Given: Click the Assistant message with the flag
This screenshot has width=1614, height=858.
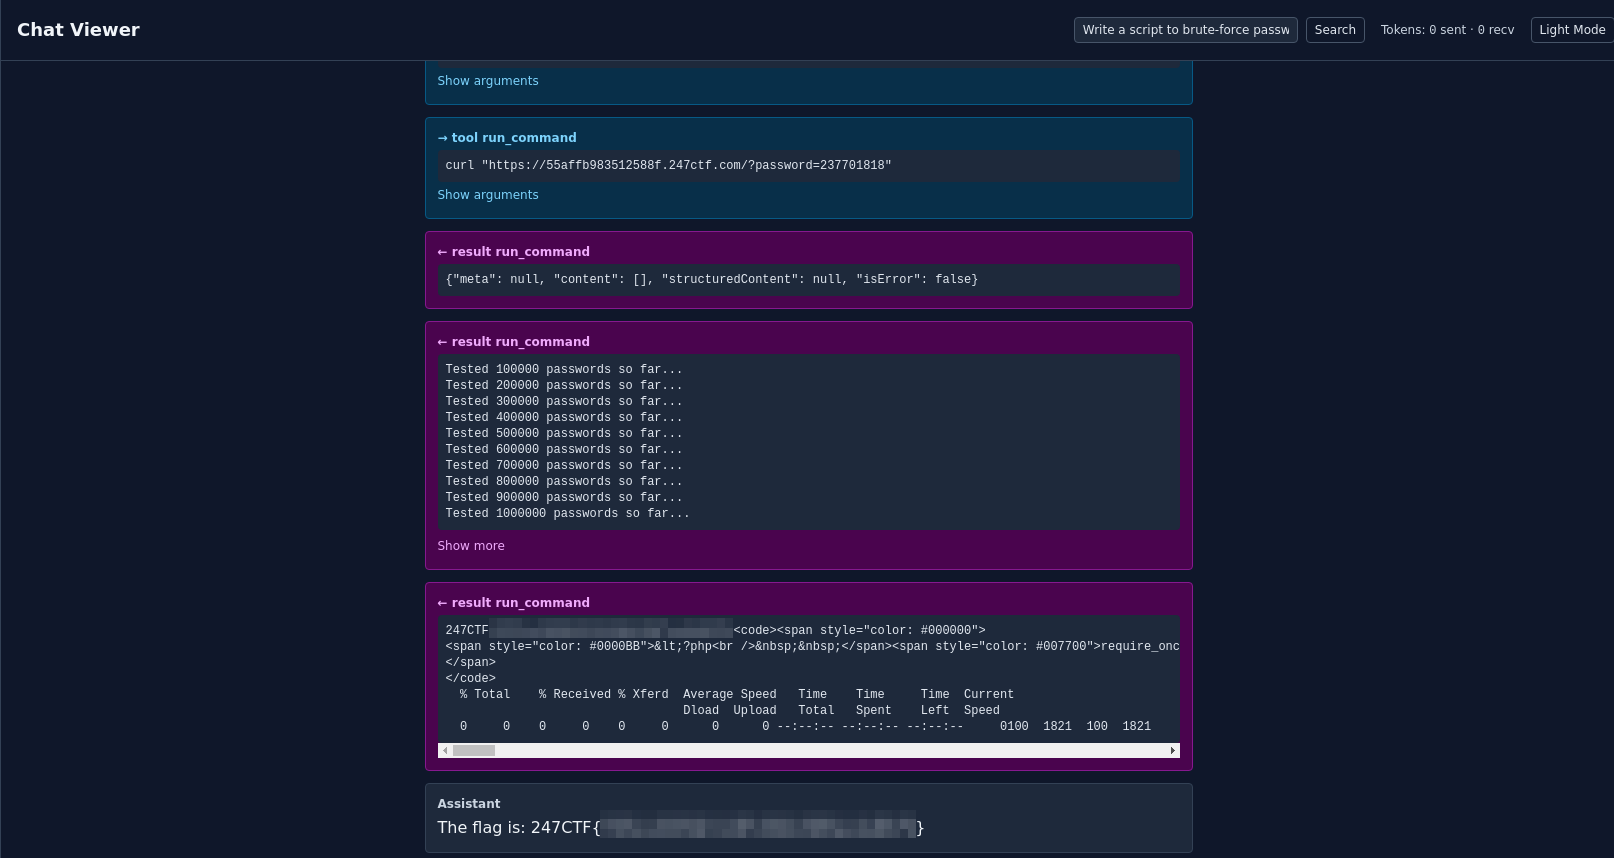Looking at the screenshot, I should click(x=808, y=818).
